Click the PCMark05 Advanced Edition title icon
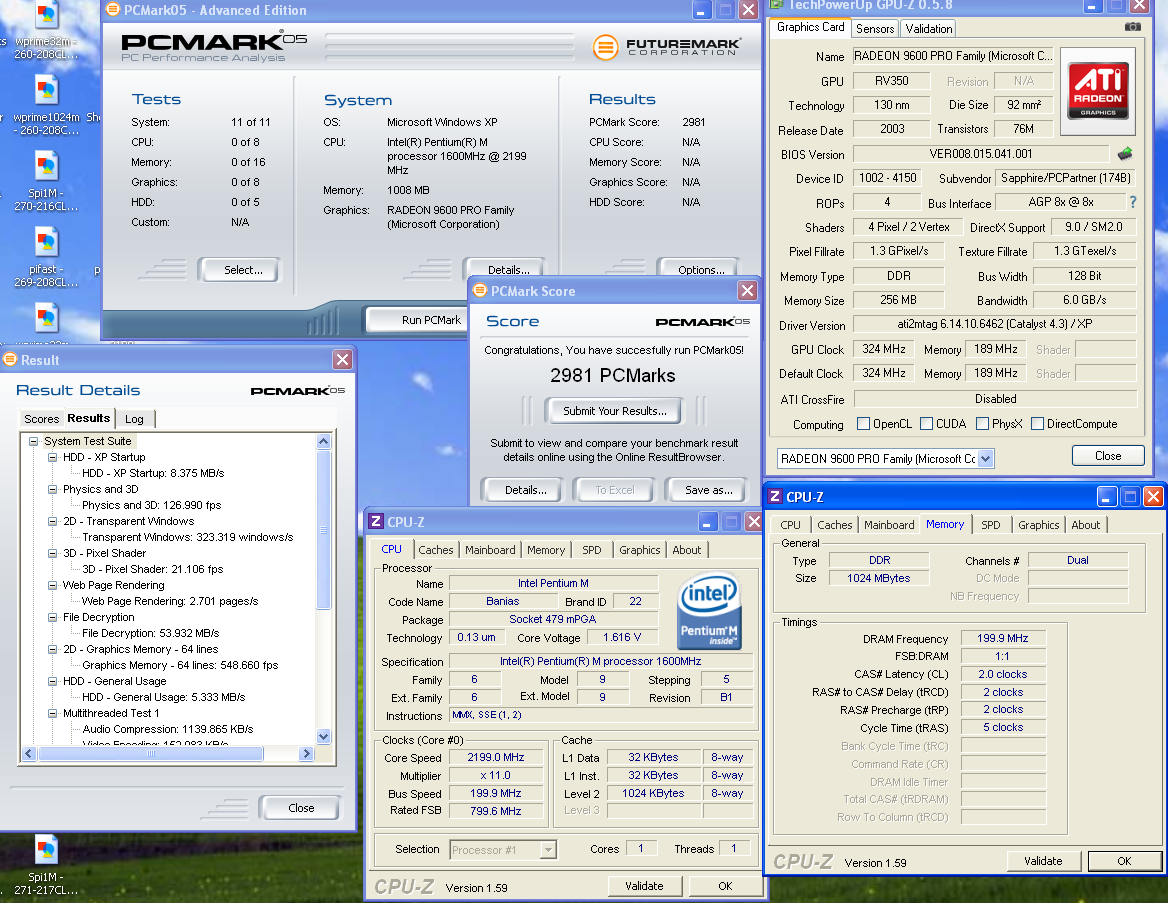 coord(112,10)
